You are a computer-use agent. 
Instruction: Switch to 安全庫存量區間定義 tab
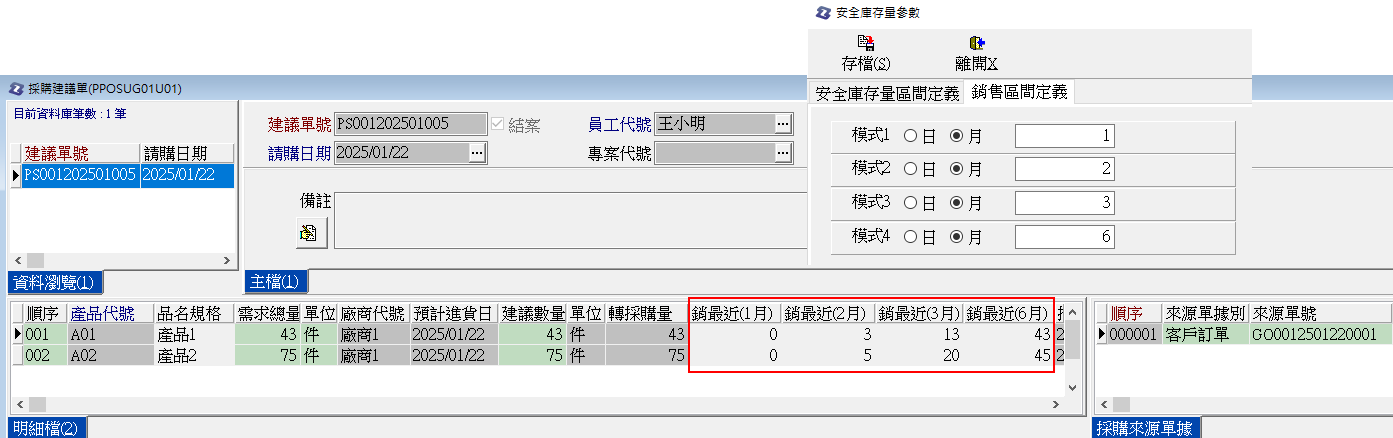click(886, 94)
